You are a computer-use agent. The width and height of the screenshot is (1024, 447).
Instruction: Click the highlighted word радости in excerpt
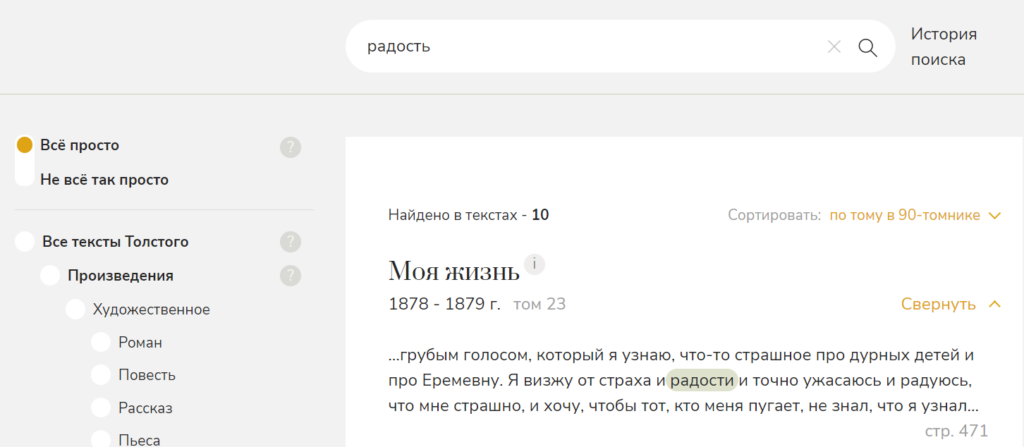pyautogui.click(x=702, y=380)
